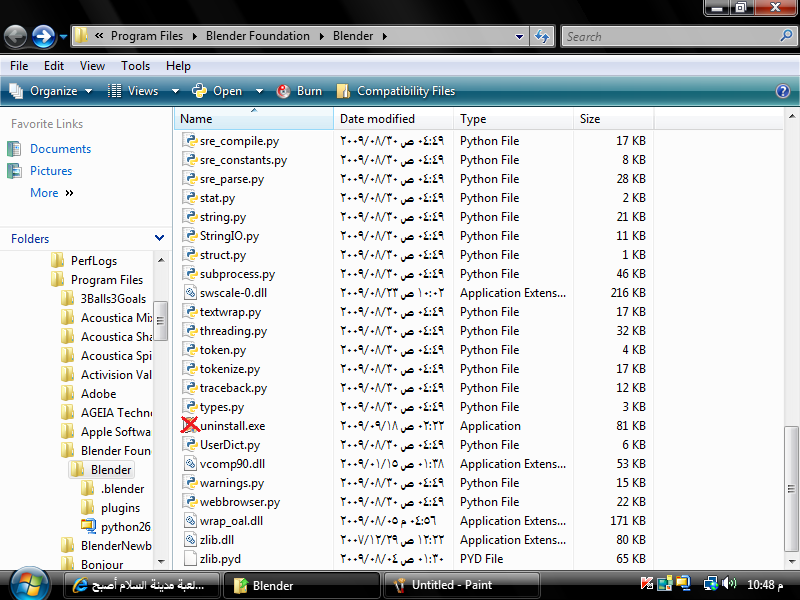Click the folder tree scrollbar thumb
Screen dimensions: 800x600
click(x=160, y=321)
